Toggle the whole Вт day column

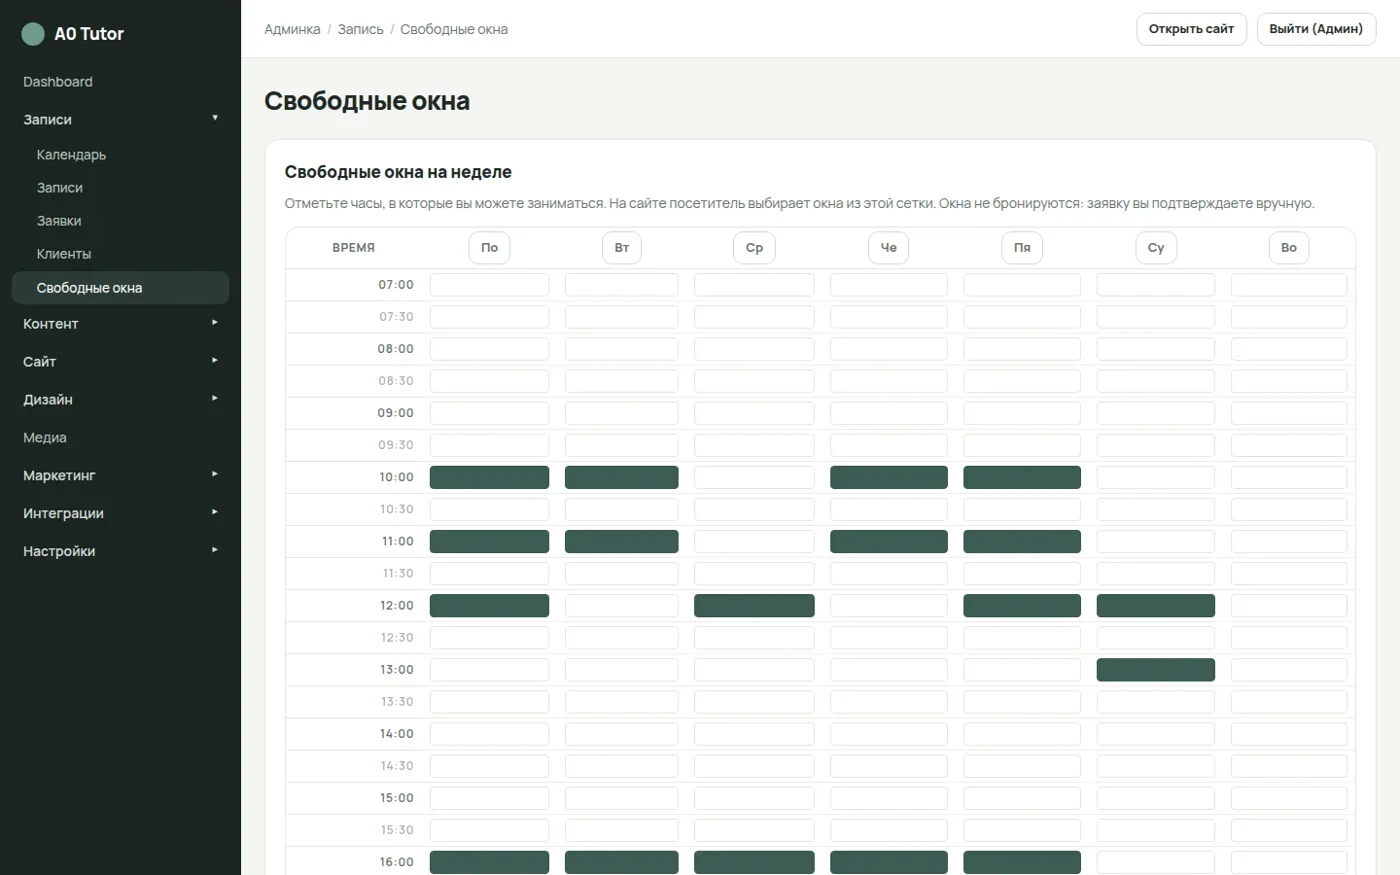point(622,248)
